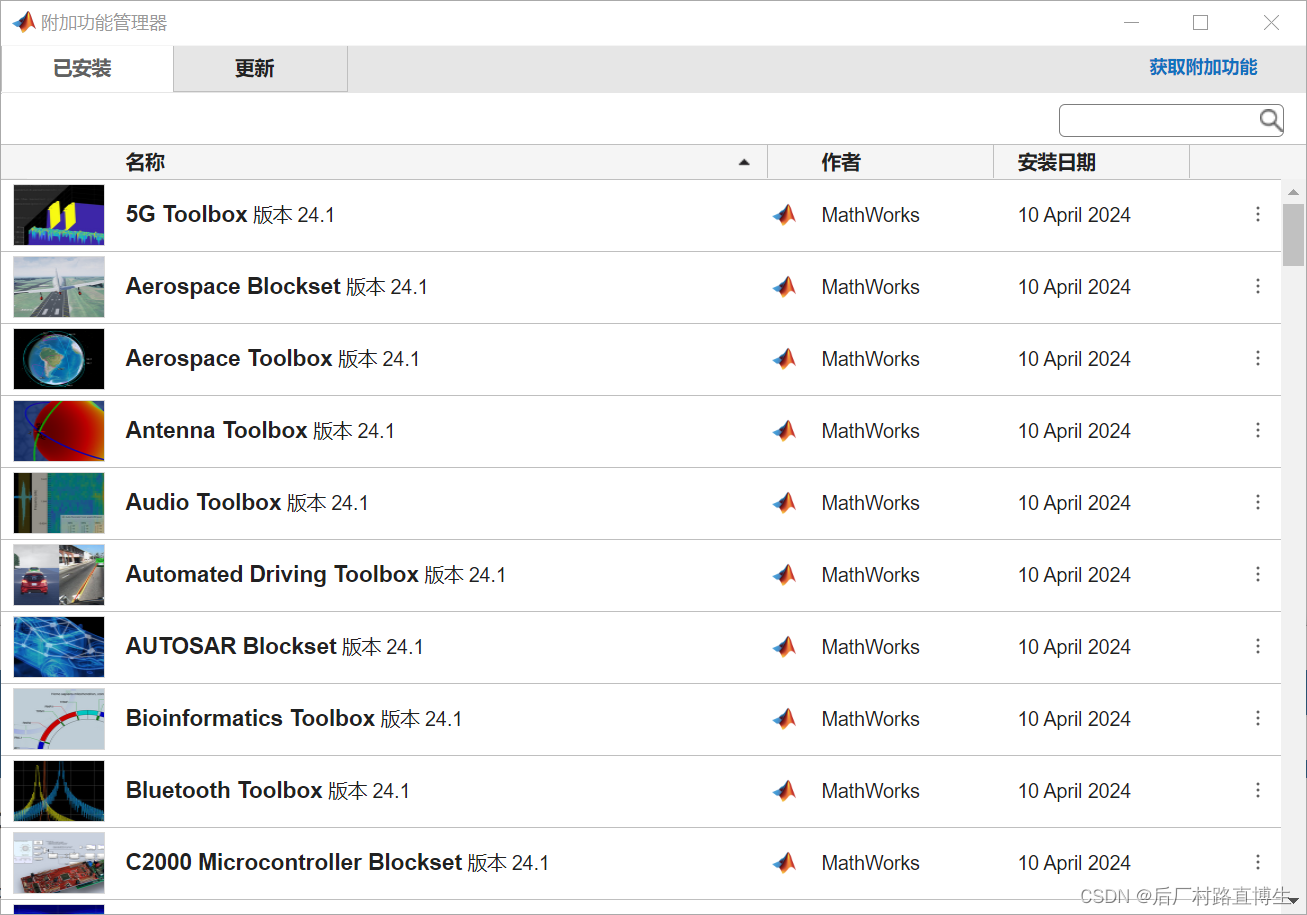The image size is (1307, 915).
Task: Open options menu for Aerospace Blockset
Action: (1258, 286)
